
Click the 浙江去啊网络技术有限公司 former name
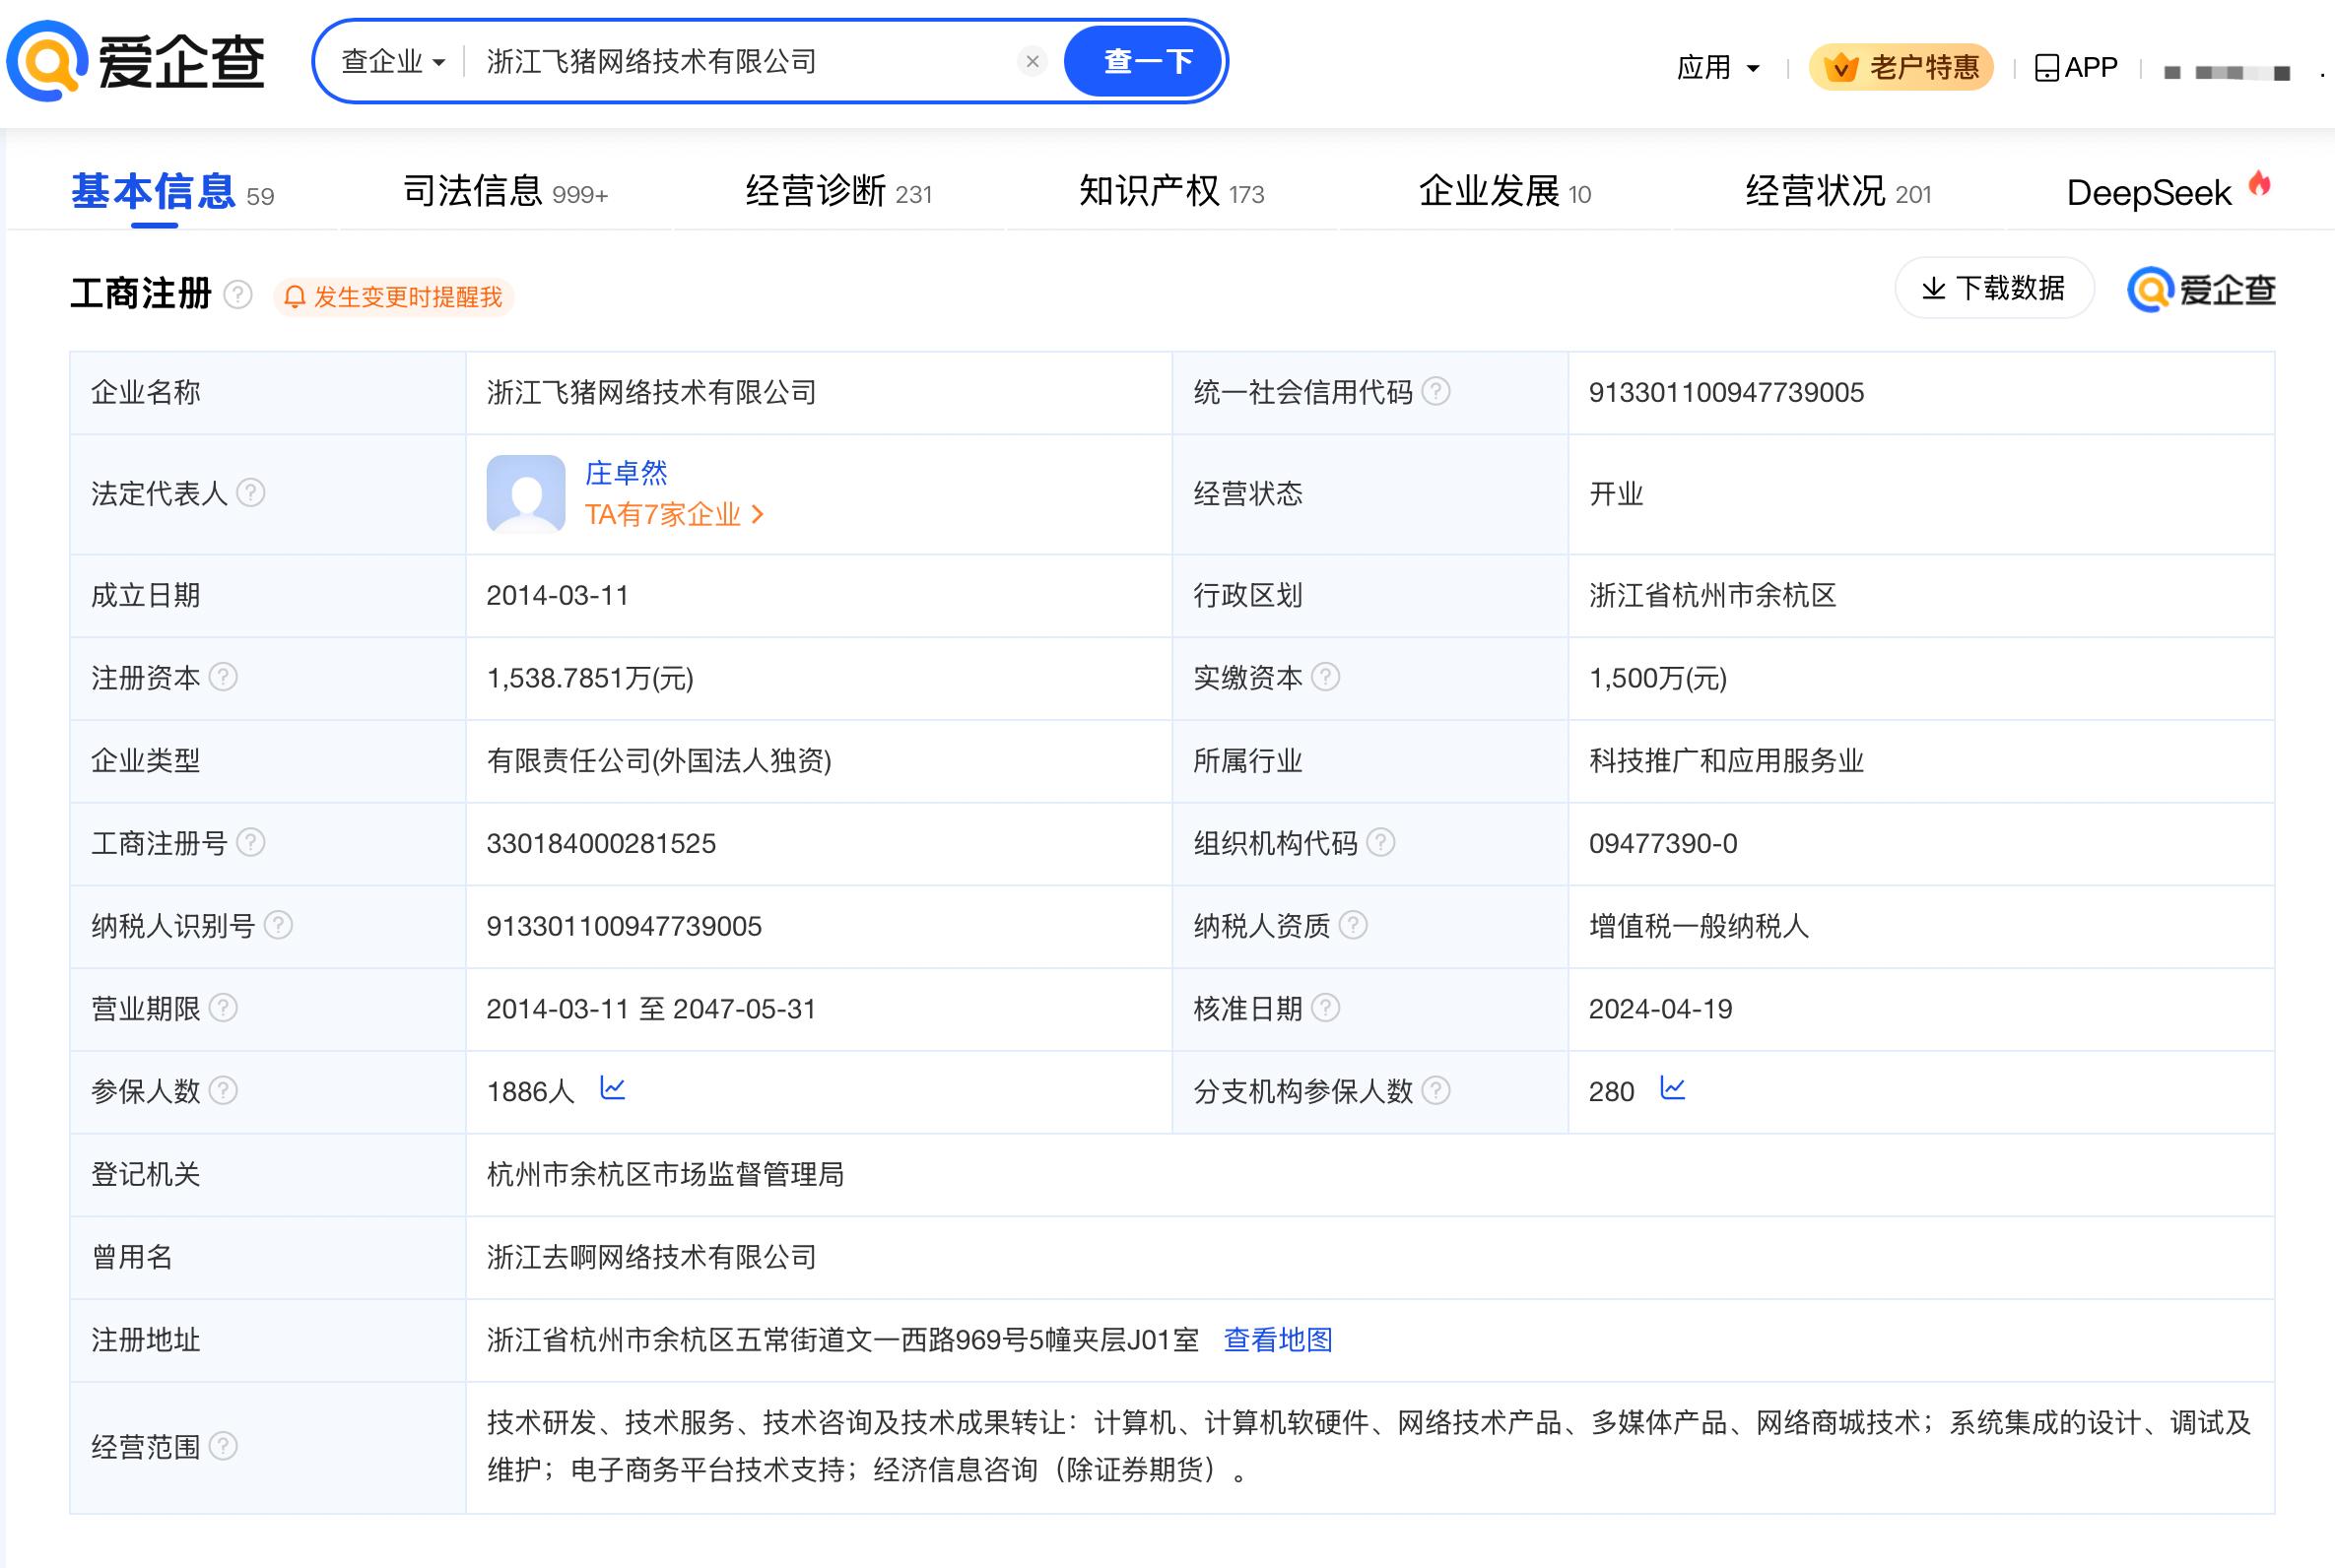(x=651, y=1257)
